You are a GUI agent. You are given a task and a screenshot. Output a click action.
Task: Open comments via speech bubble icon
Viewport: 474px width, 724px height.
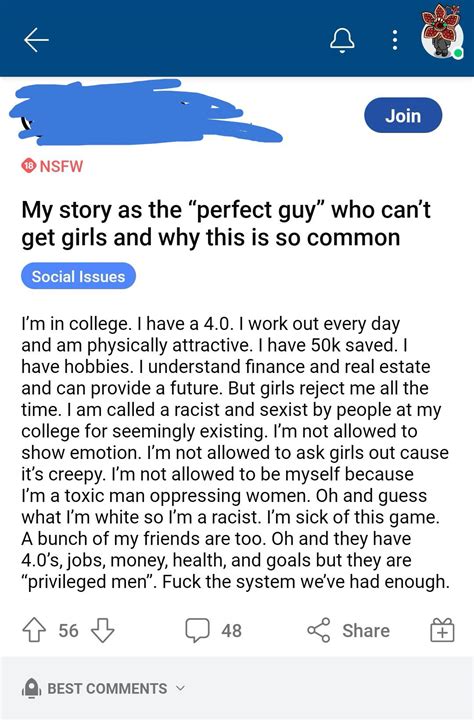coord(198,630)
